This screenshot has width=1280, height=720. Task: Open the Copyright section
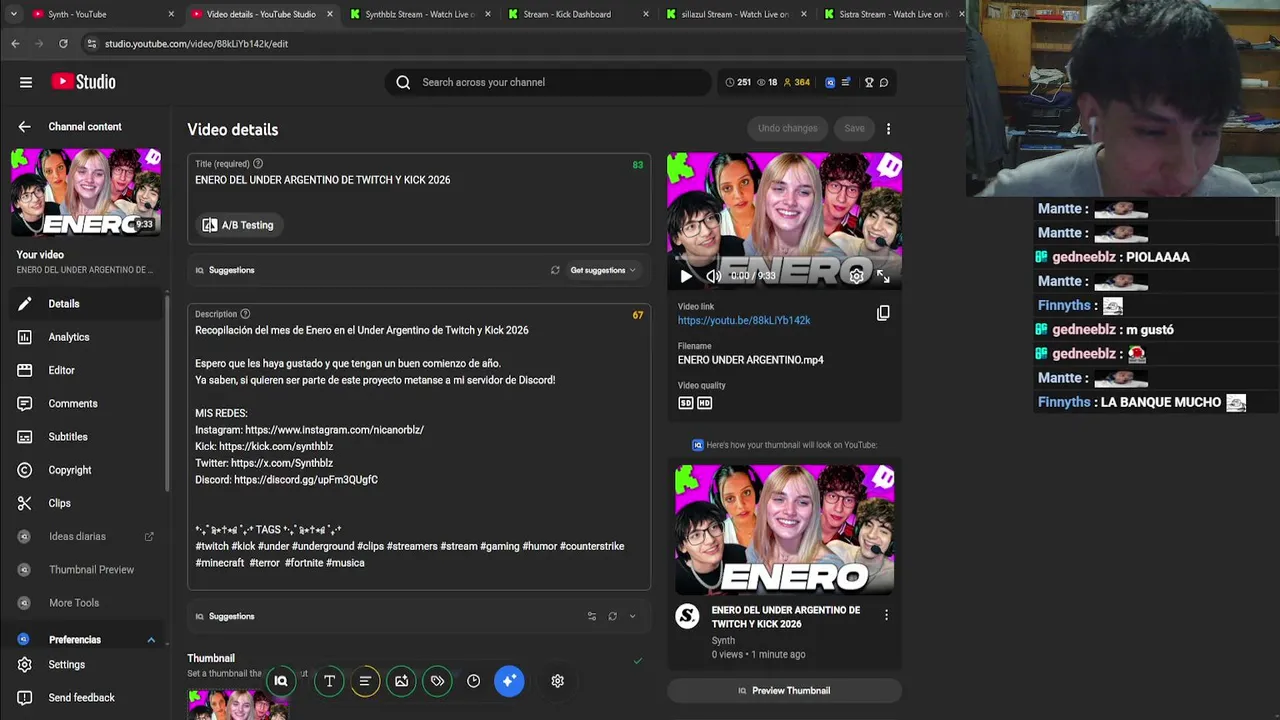85,470
